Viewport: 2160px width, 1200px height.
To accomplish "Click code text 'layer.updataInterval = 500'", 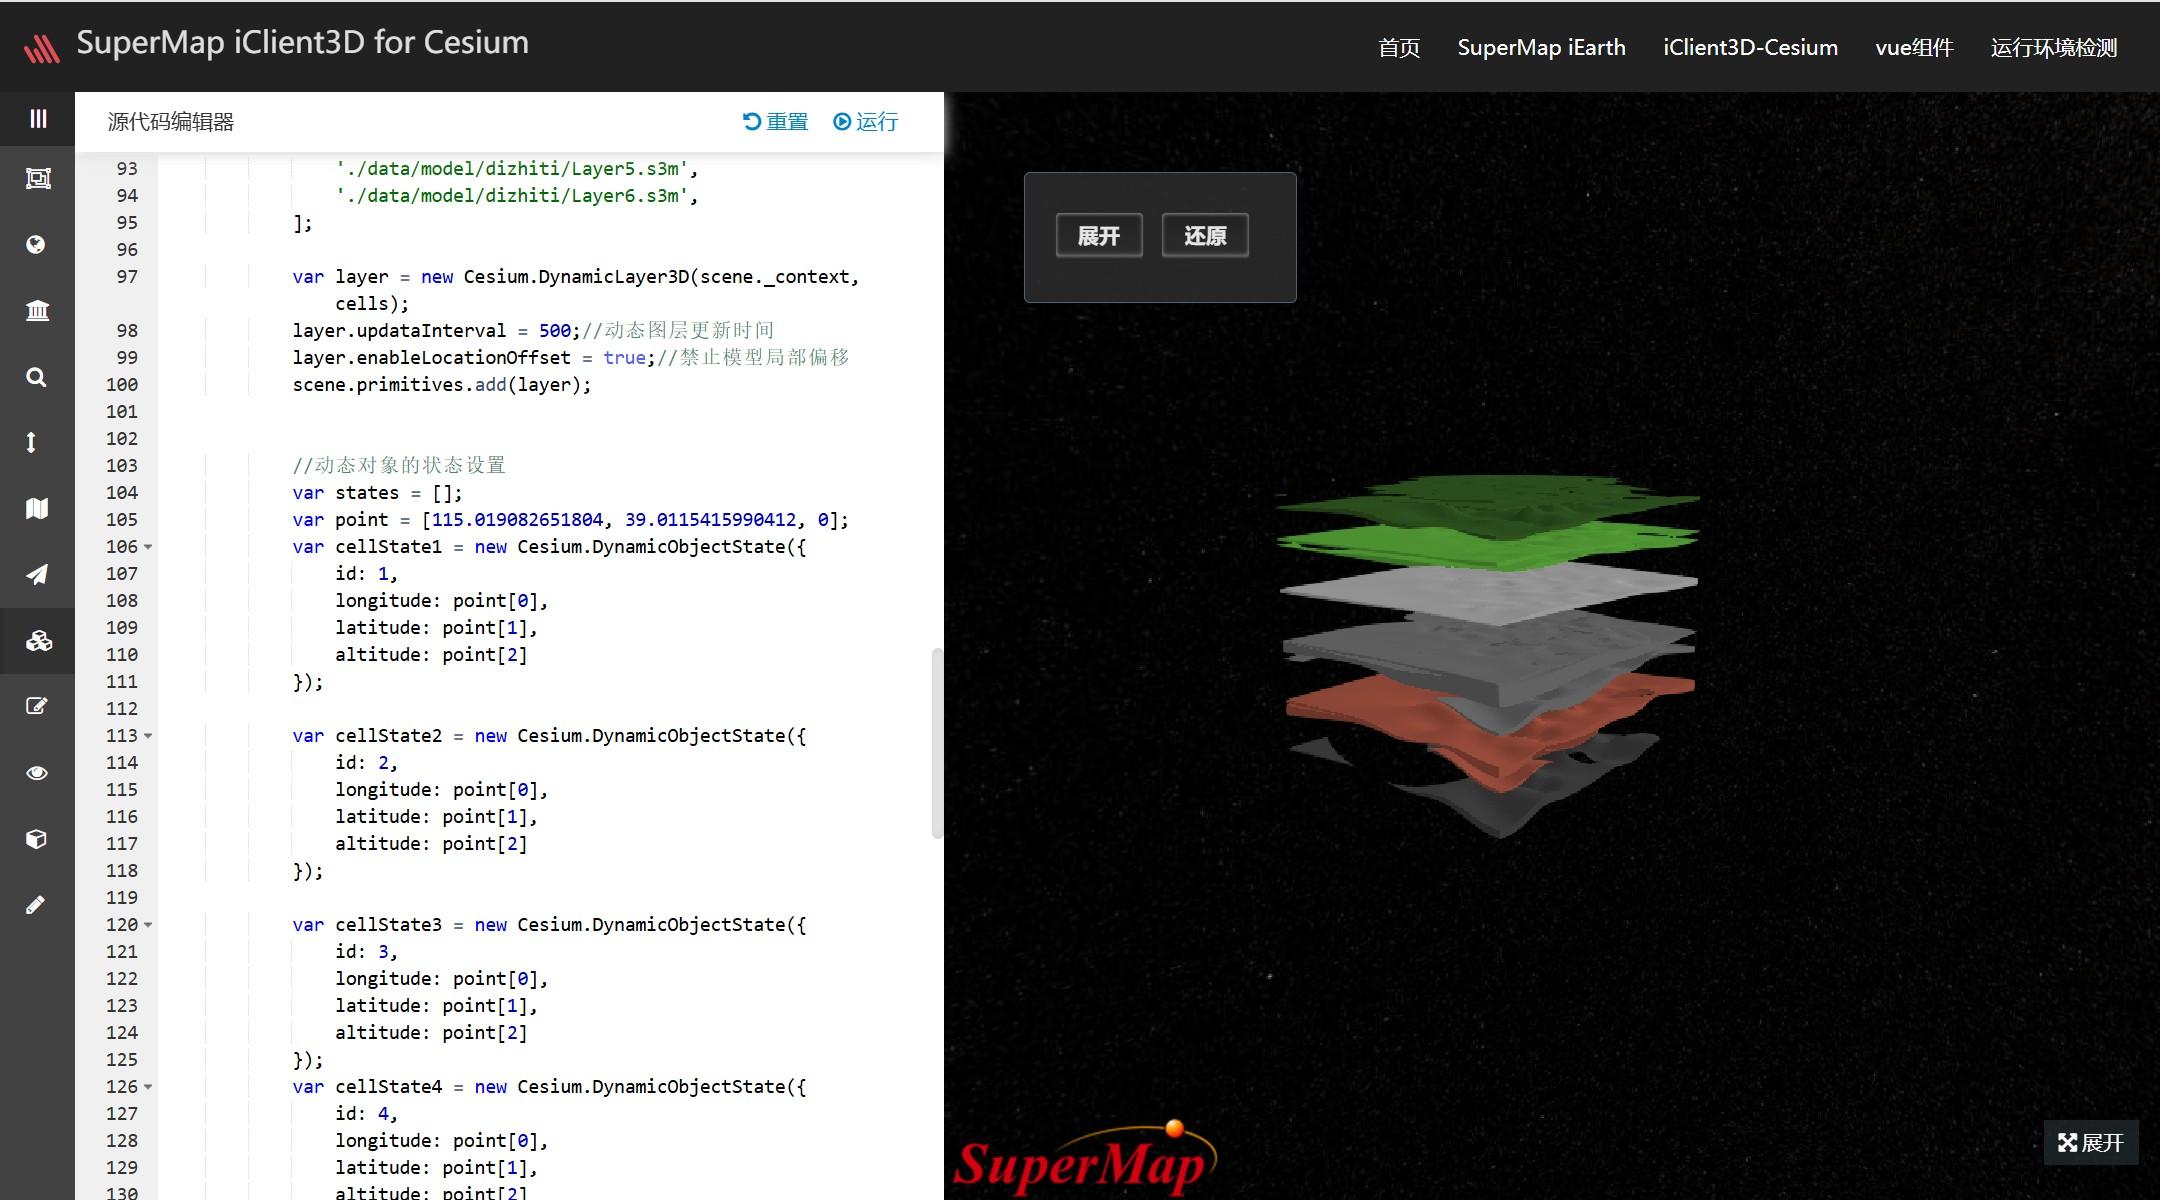I will click(432, 331).
